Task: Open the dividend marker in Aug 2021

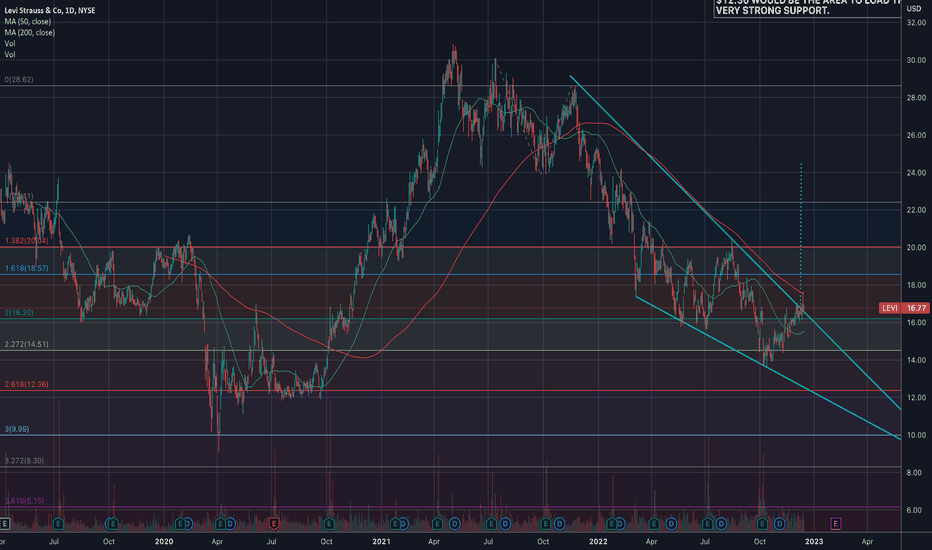Action: coord(505,524)
